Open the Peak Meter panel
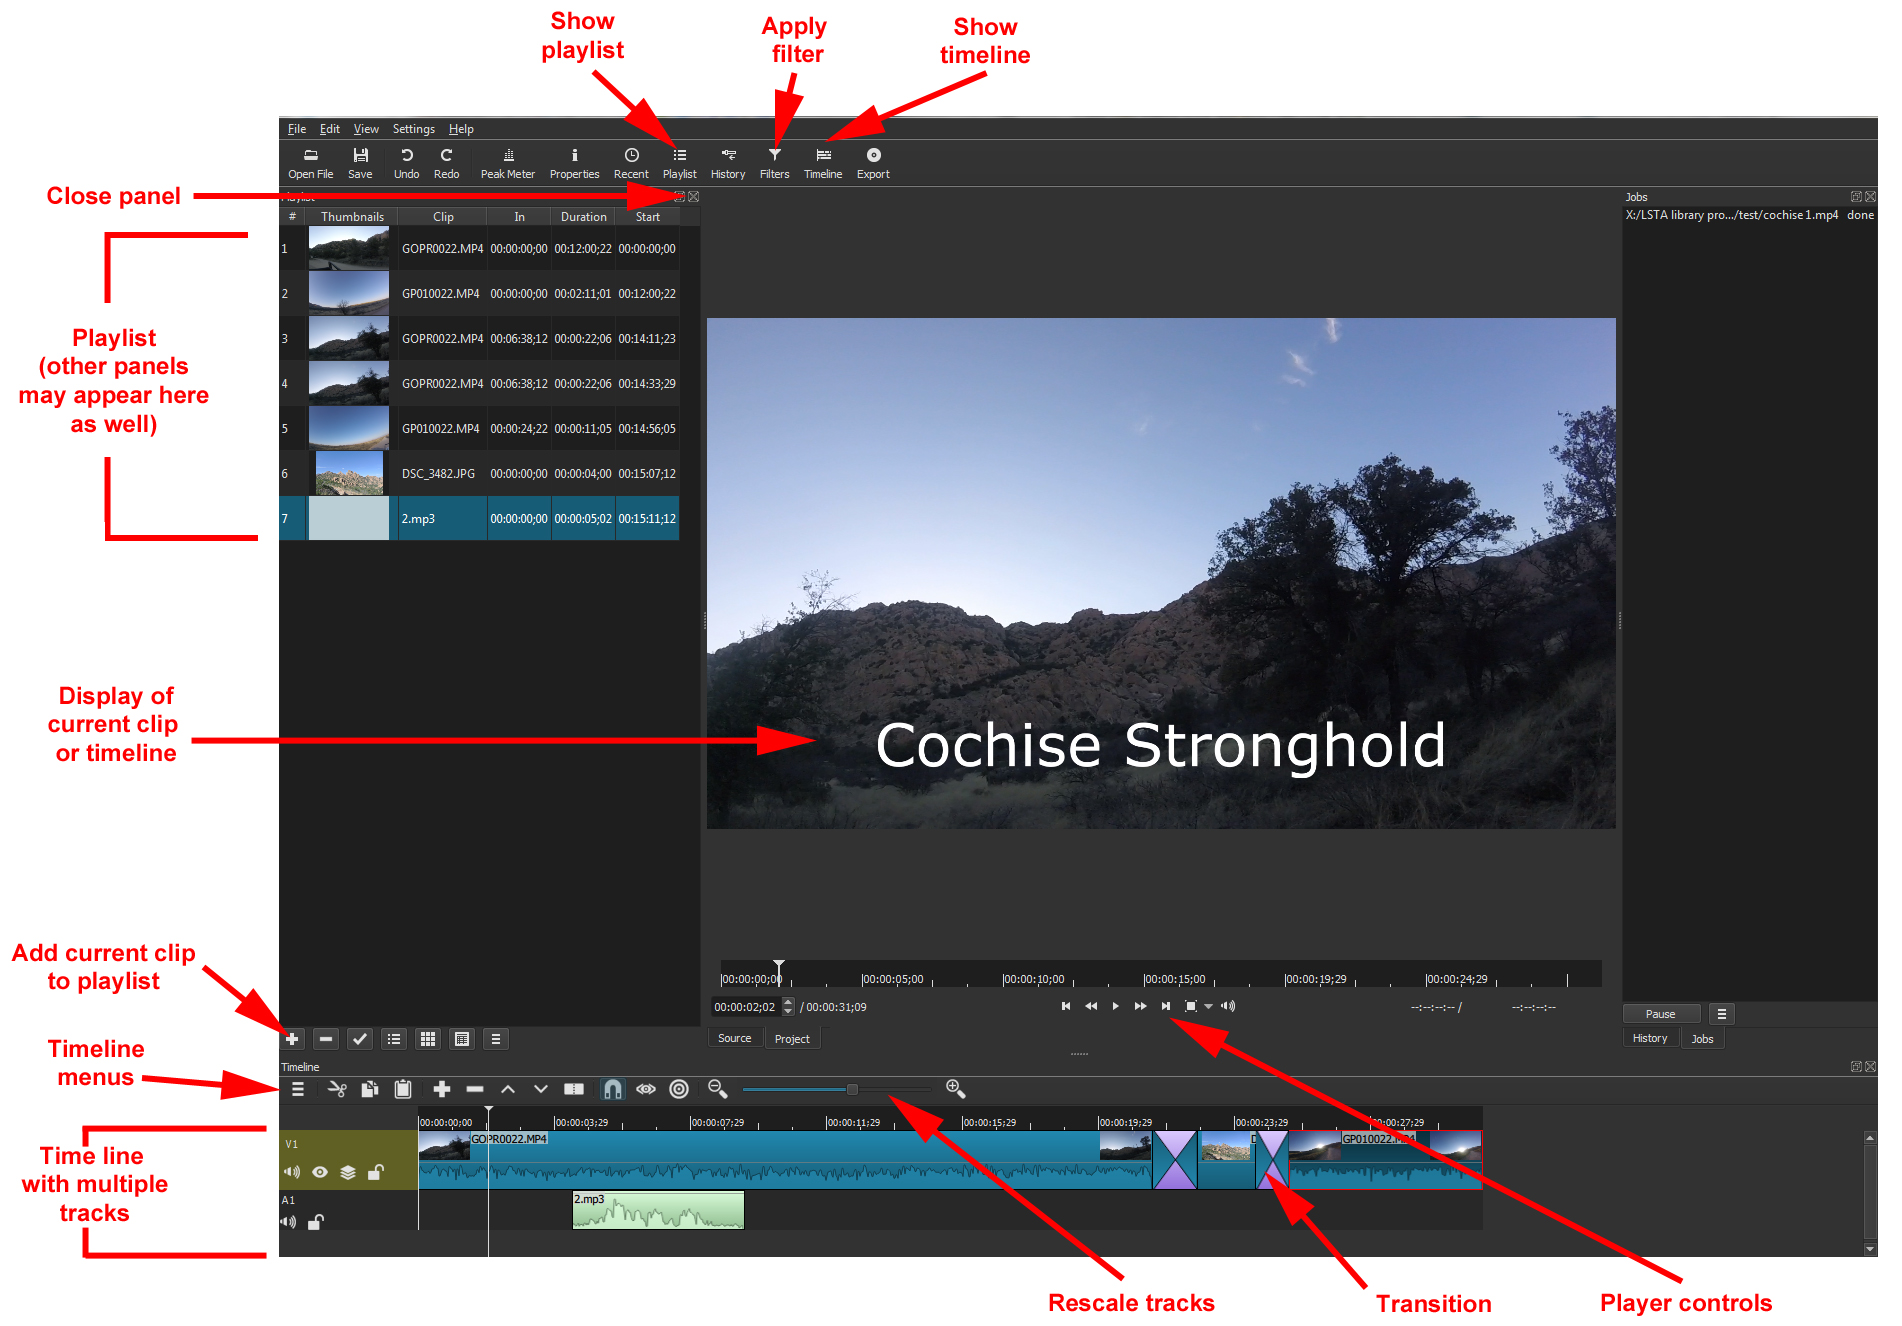The height and width of the screenshot is (1326, 1902). click(x=508, y=162)
